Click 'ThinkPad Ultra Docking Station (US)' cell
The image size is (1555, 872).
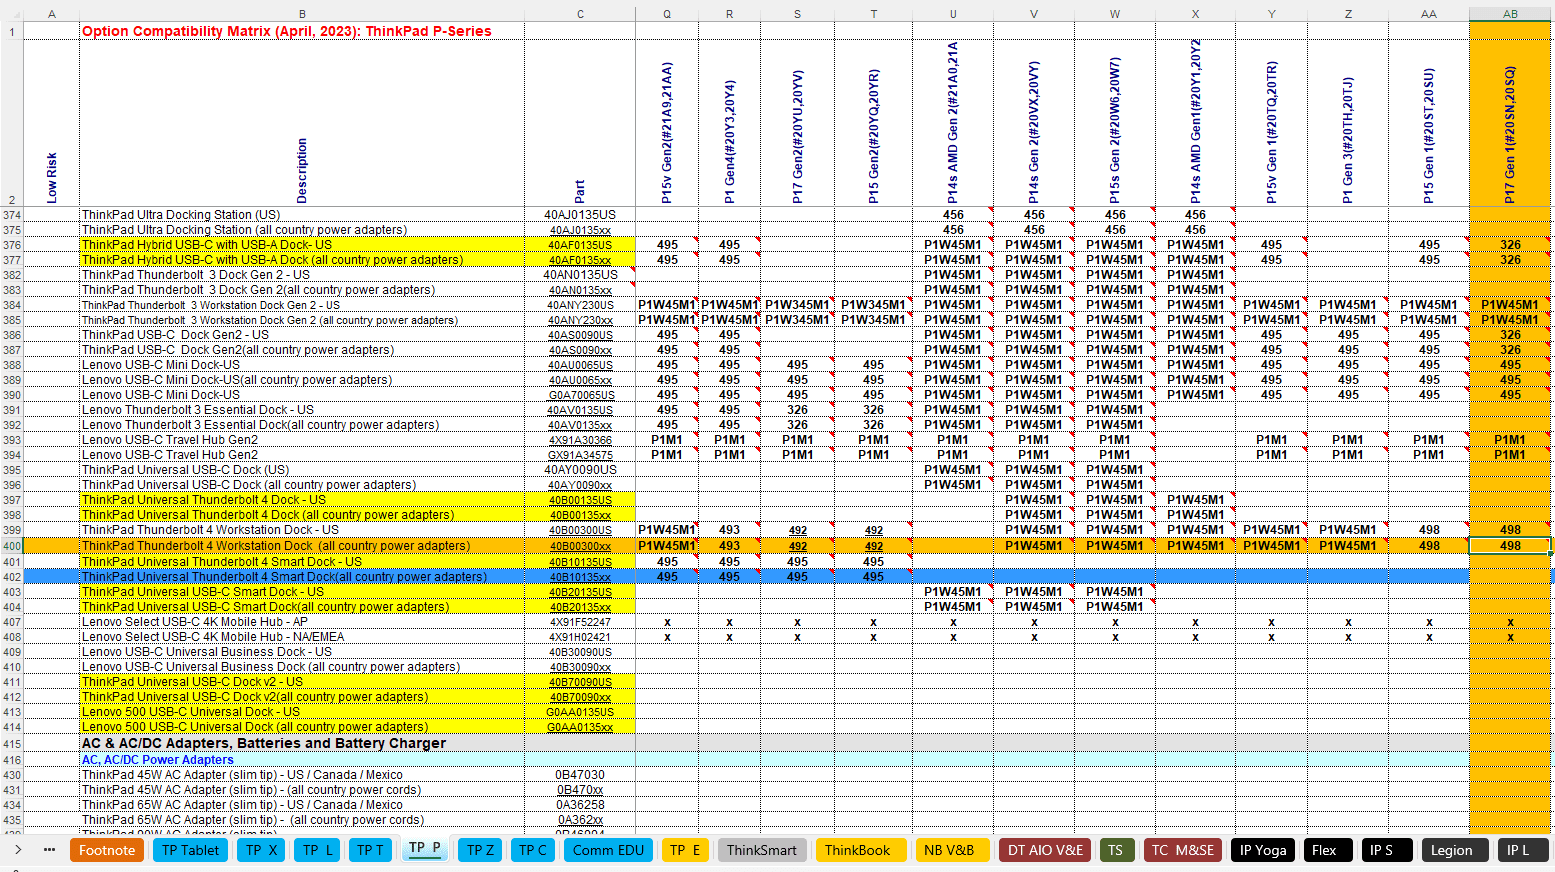click(302, 215)
